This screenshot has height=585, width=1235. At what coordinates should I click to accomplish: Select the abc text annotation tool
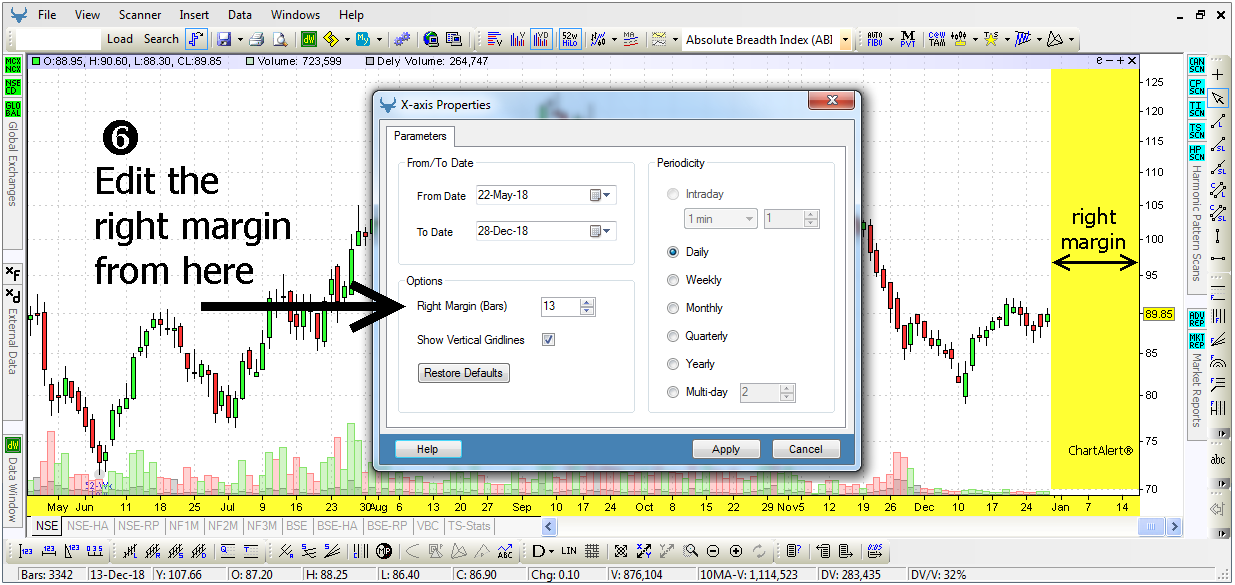(1218, 460)
